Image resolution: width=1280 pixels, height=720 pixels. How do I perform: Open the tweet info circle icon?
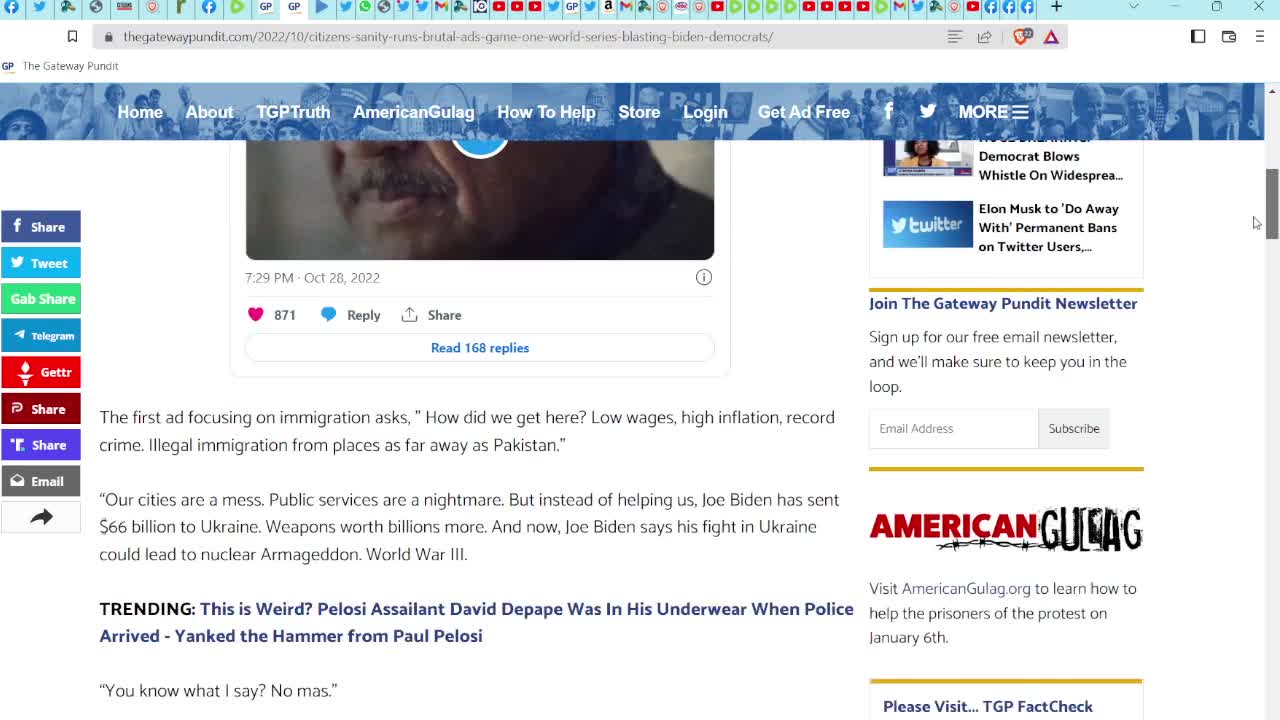(x=704, y=277)
